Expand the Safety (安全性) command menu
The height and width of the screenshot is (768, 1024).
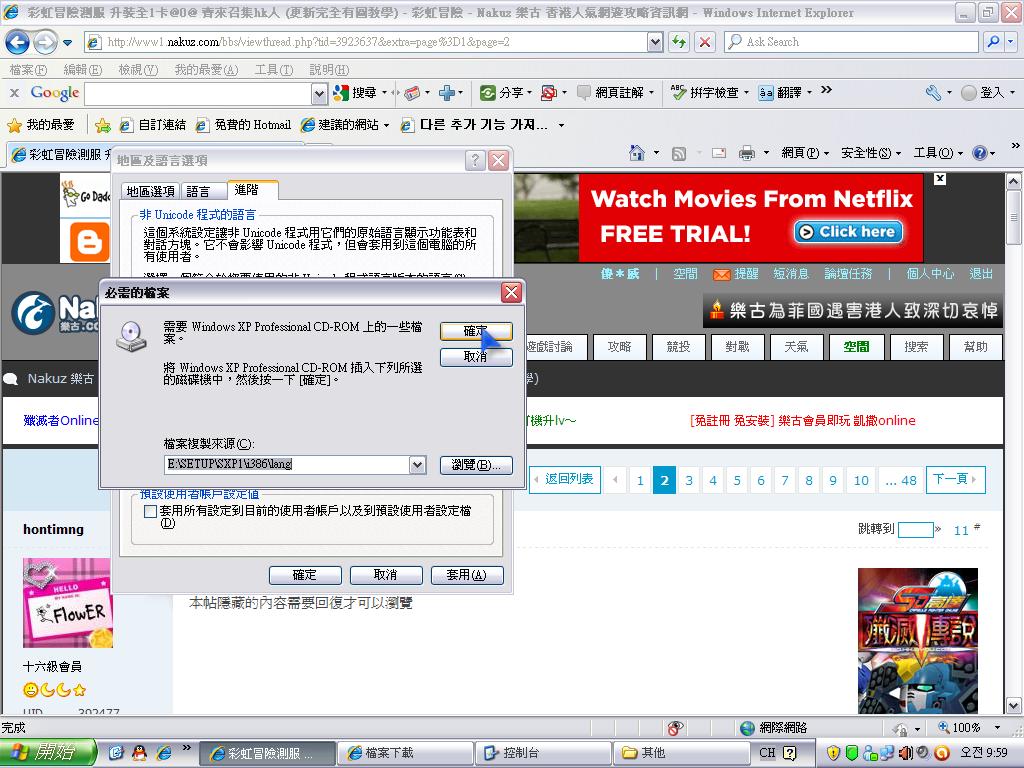click(871, 153)
